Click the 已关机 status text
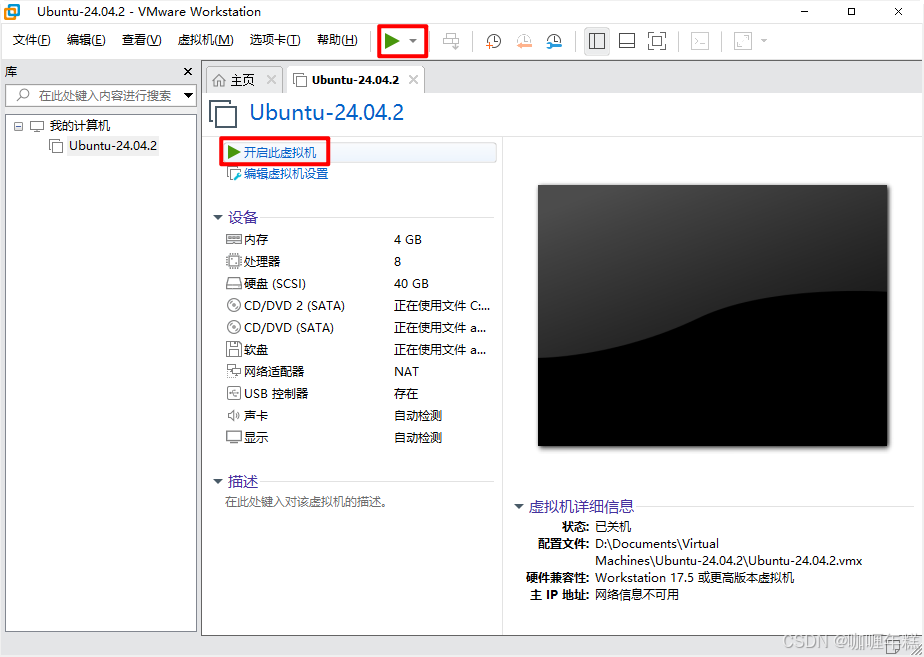The height and width of the screenshot is (657, 924). 613,527
